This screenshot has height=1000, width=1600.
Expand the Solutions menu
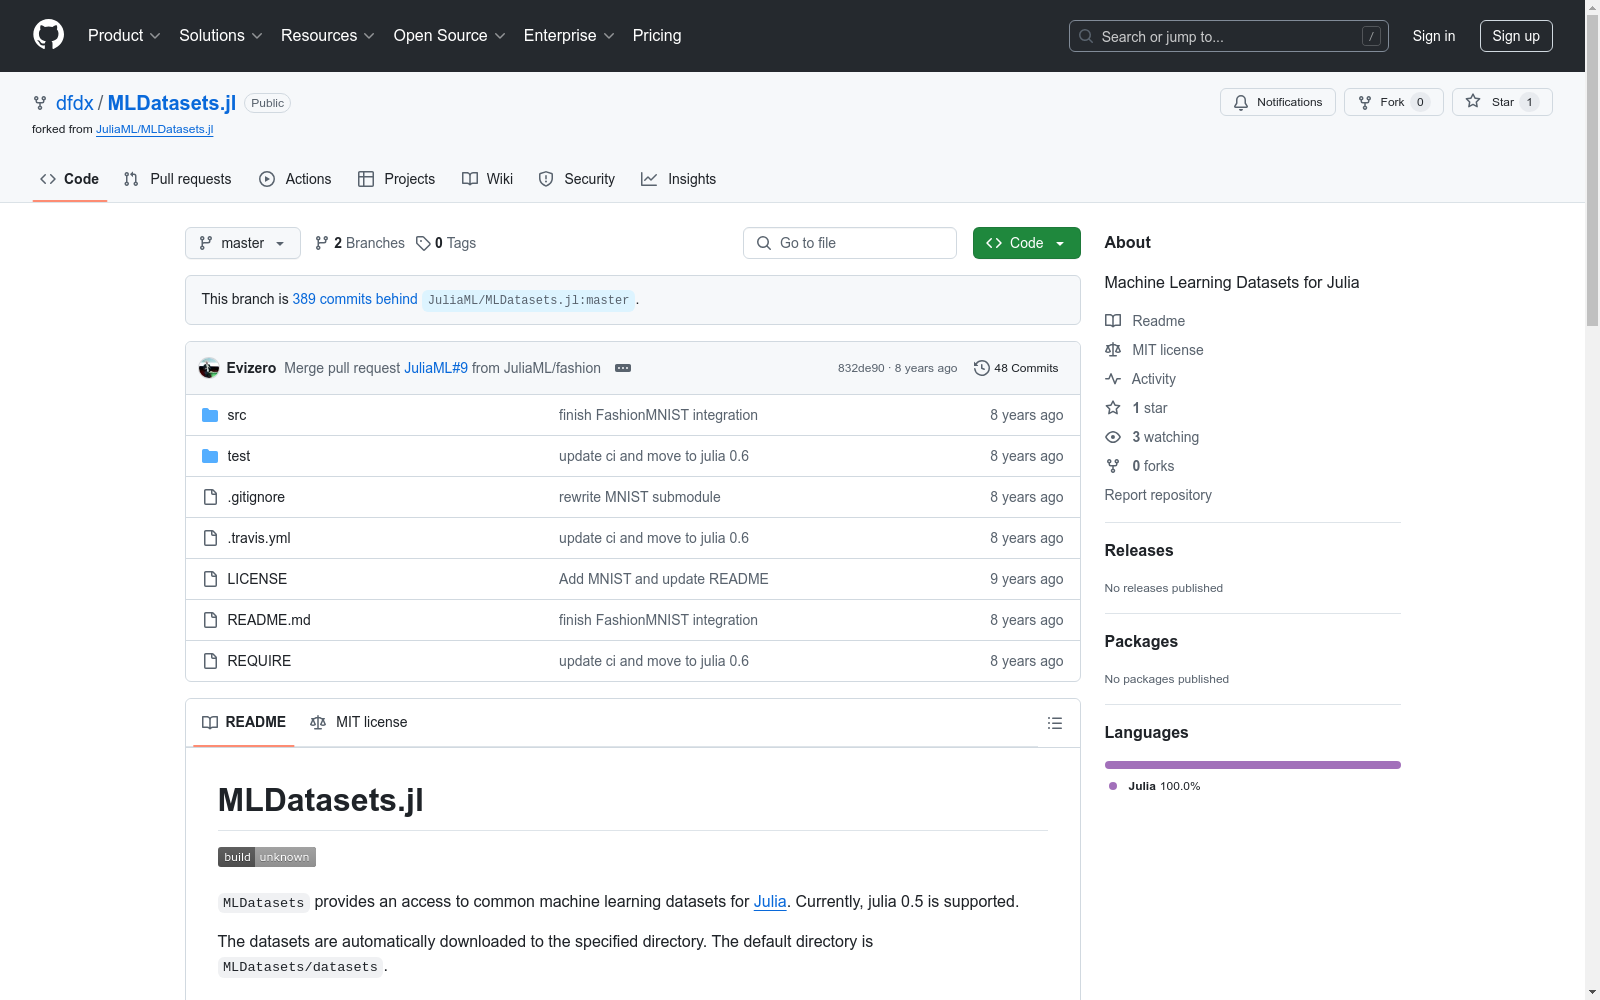pos(221,35)
